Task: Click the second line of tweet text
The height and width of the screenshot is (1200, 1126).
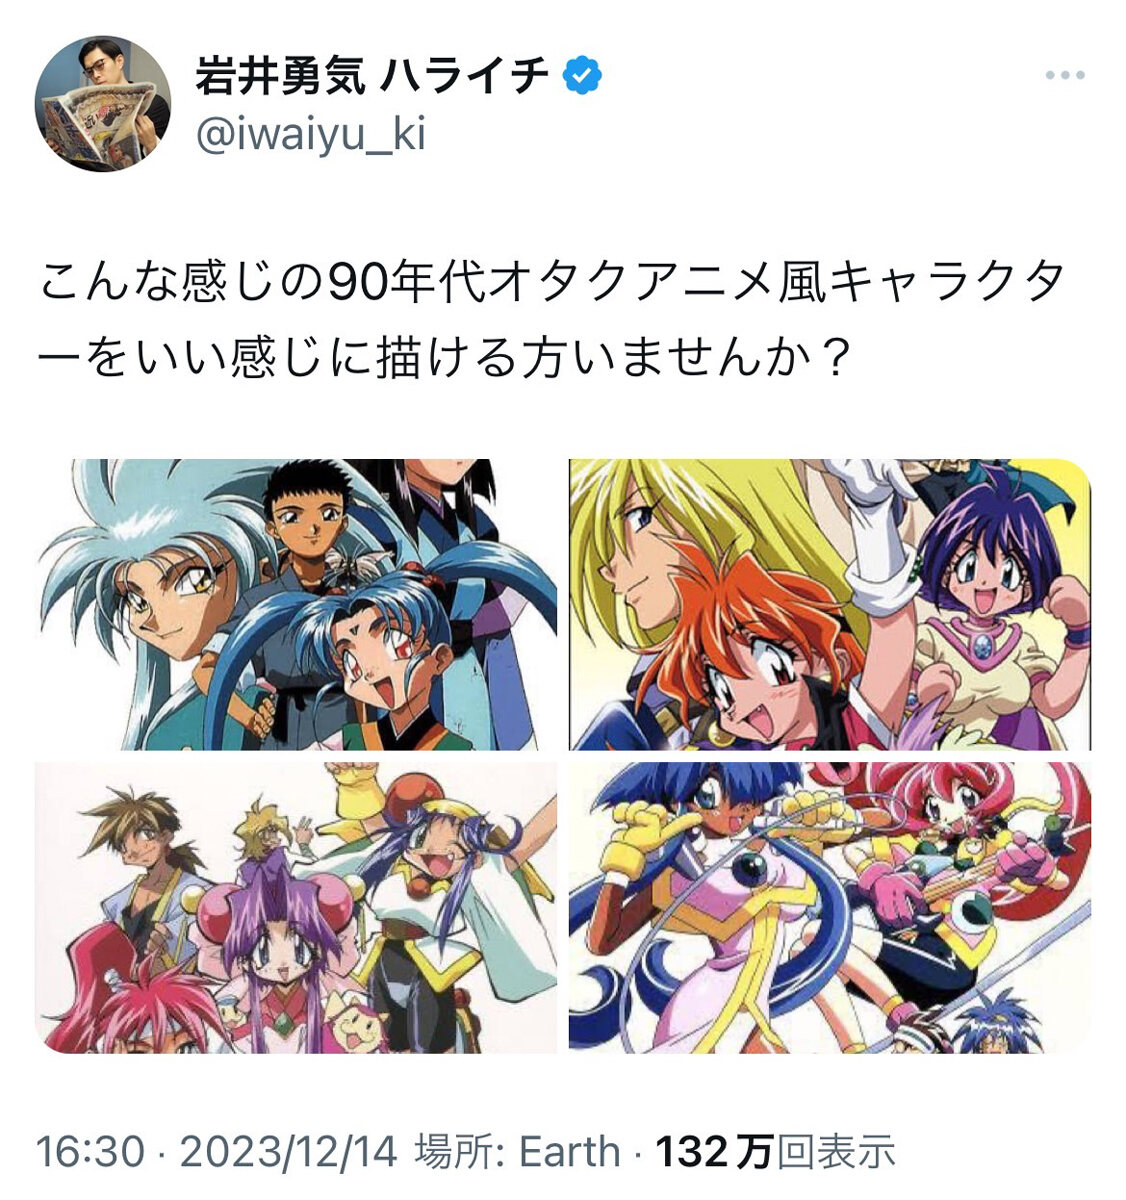Action: pos(444,354)
